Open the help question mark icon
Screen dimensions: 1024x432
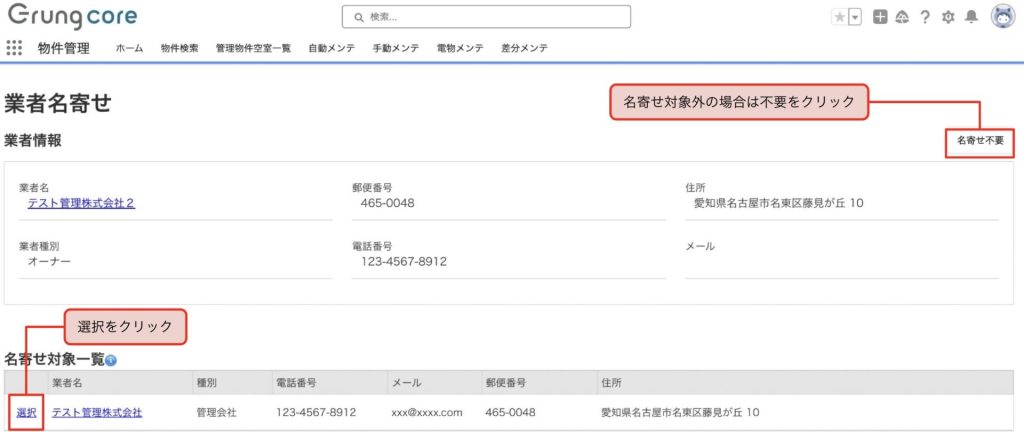[925, 17]
